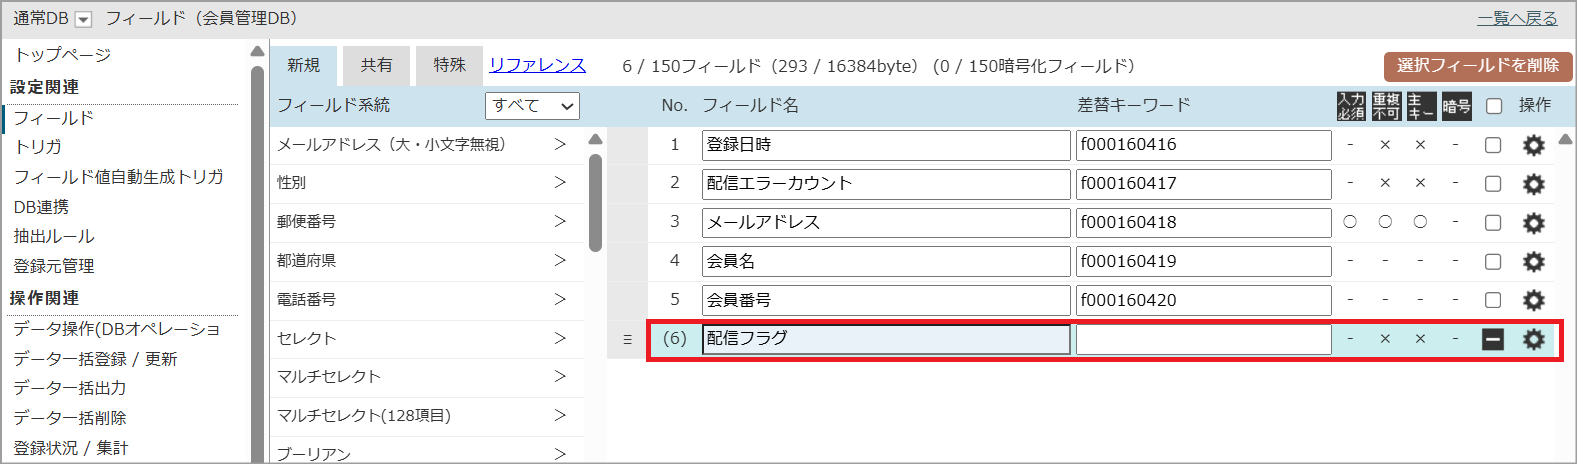Check the box for 会員番号 row
This screenshot has height=464, width=1577.
click(x=1493, y=300)
